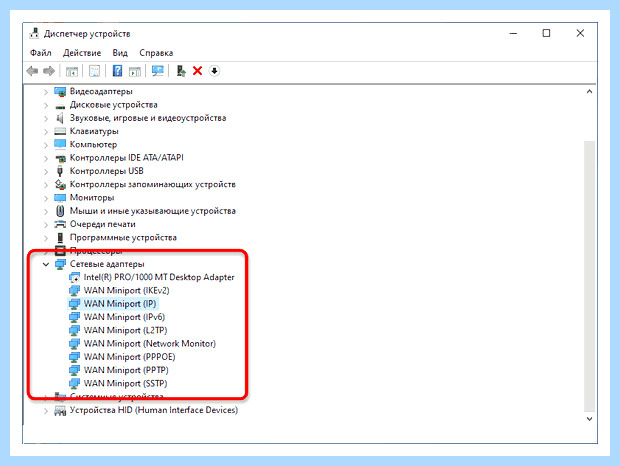The width and height of the screenshot is (620, 466).
Task: Click the scrollbar down arrow
Action: tap(589, 419)
